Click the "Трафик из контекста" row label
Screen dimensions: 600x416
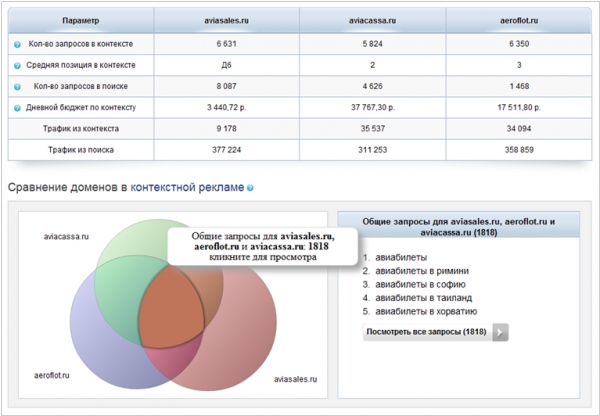[x=81, y=129]
